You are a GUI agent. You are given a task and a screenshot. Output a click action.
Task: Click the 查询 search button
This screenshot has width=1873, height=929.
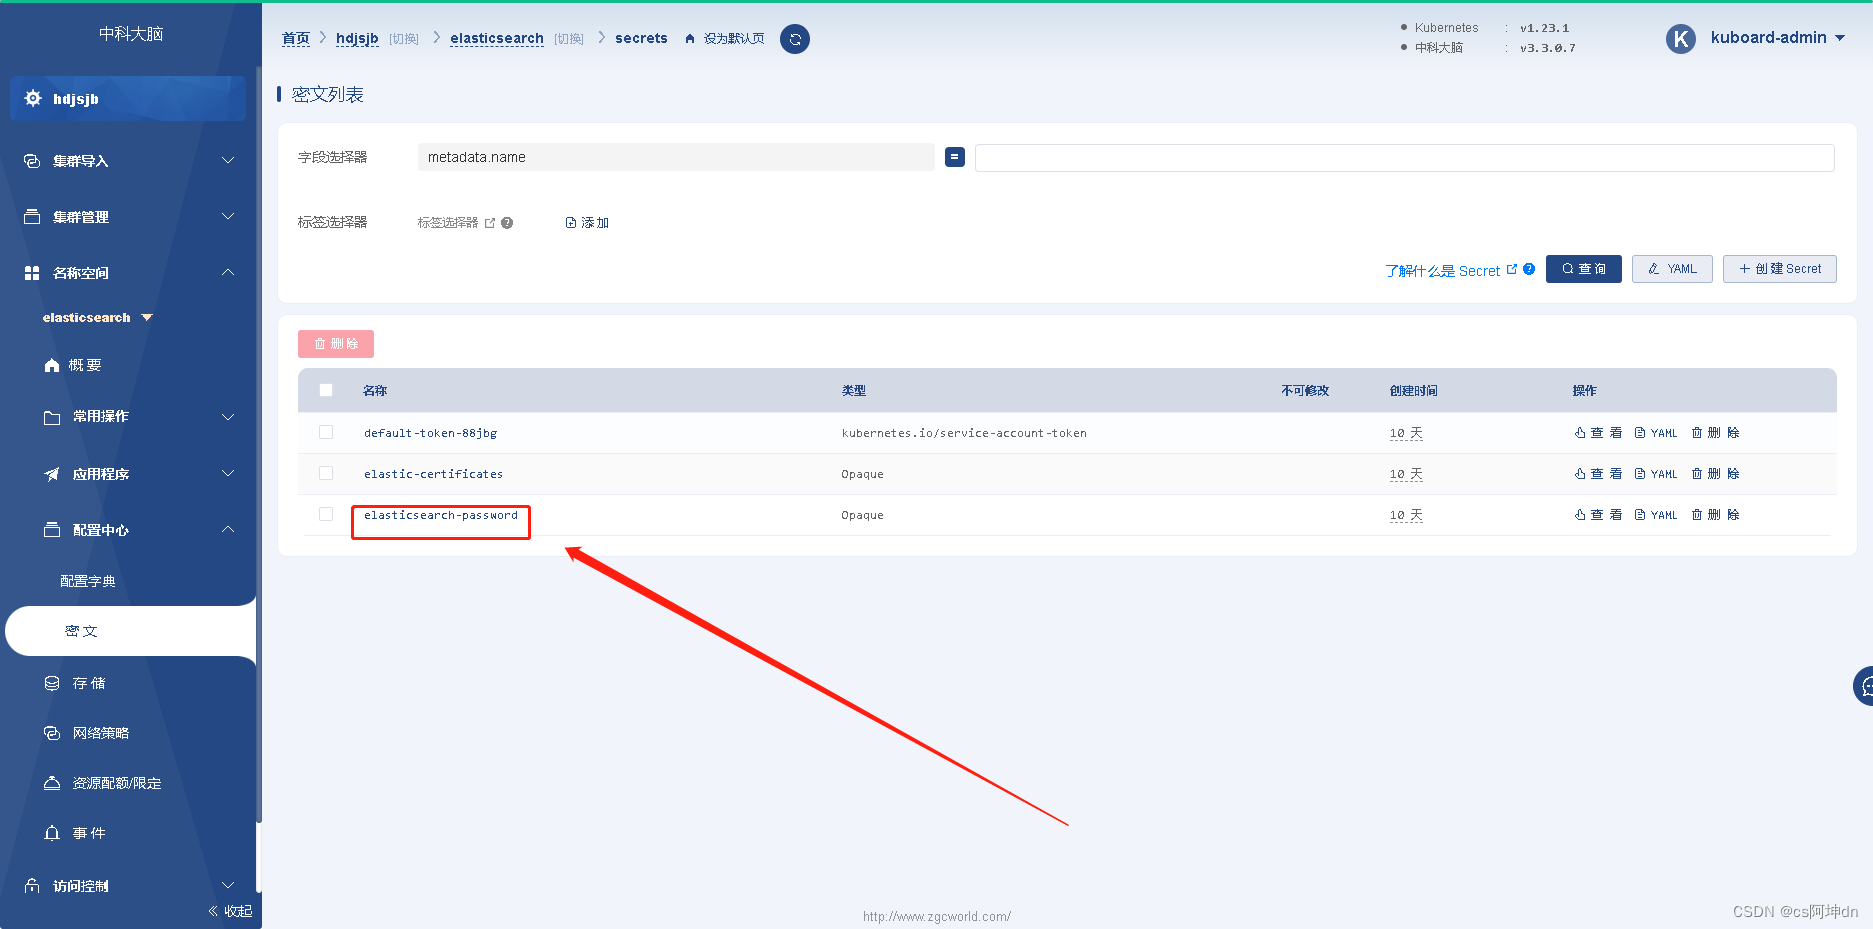click(1584, 269)
